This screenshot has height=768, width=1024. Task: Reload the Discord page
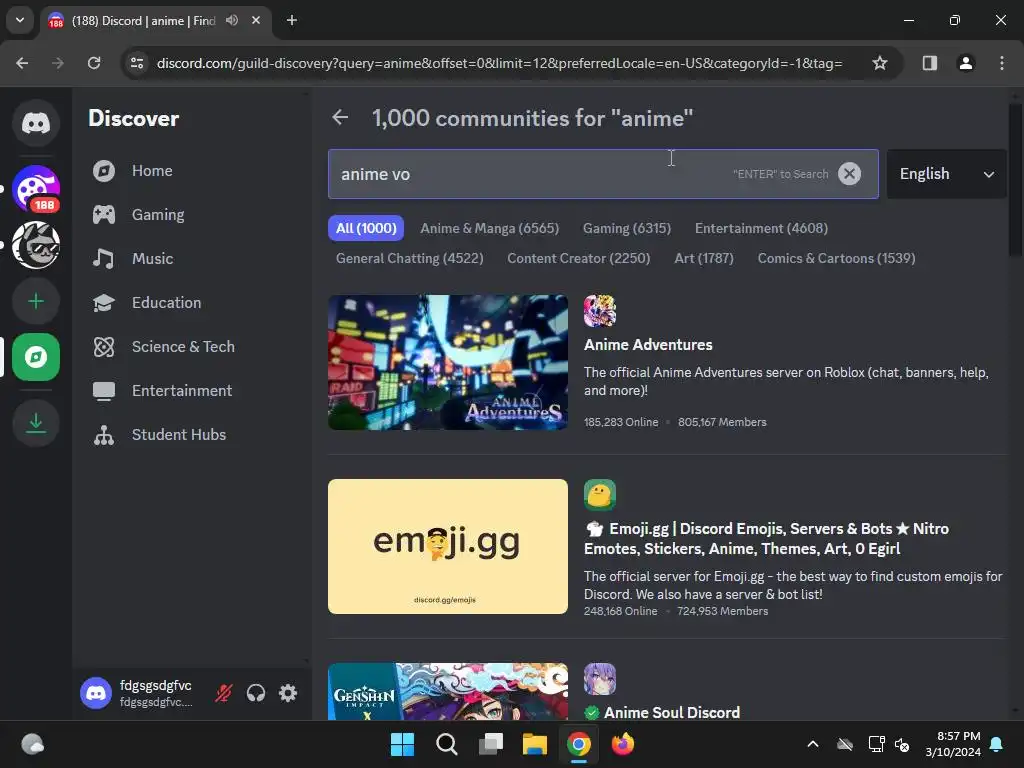click(x=94, y=63)
